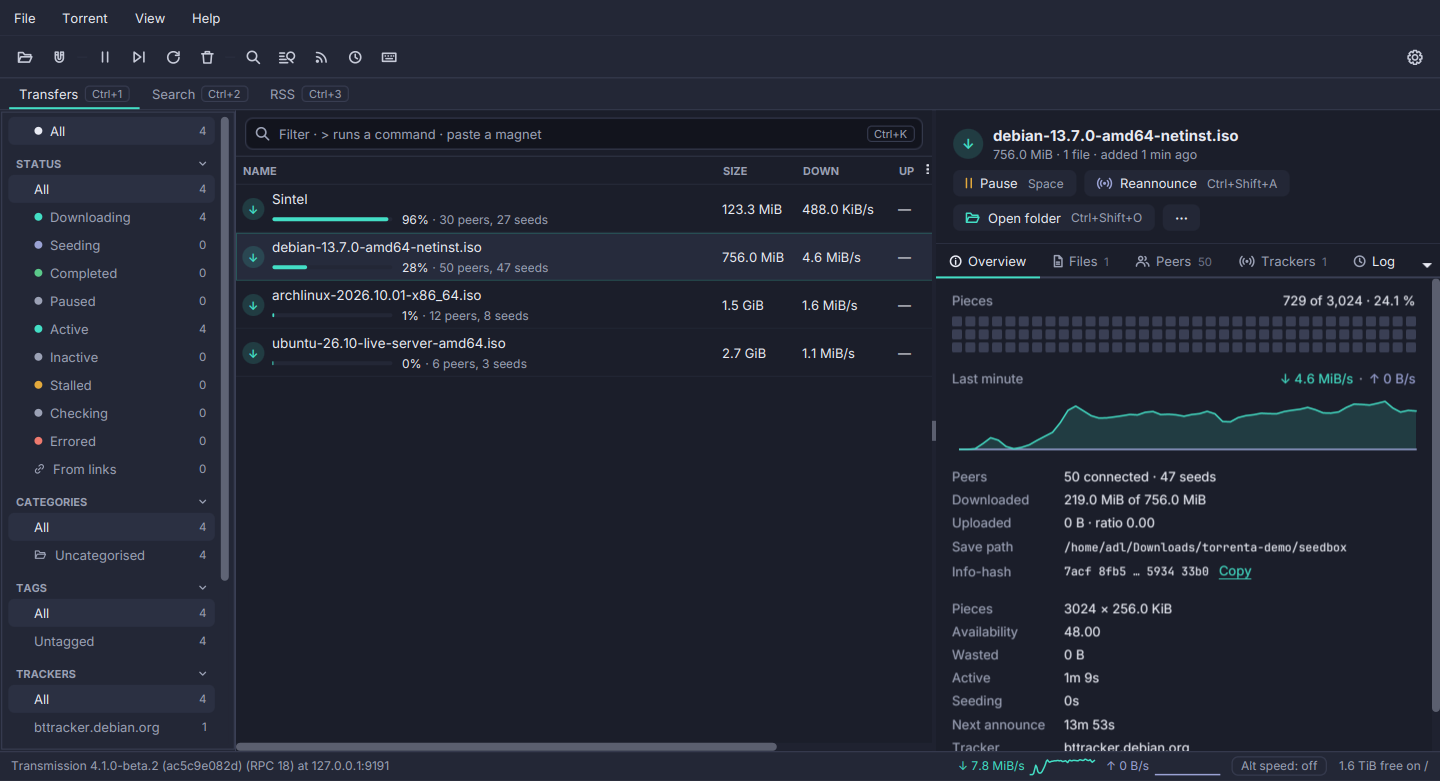The width and height of the screenshot is (1440, 781).
Task: Click the magnifier icon in the top toolbar
Action: 253,58
